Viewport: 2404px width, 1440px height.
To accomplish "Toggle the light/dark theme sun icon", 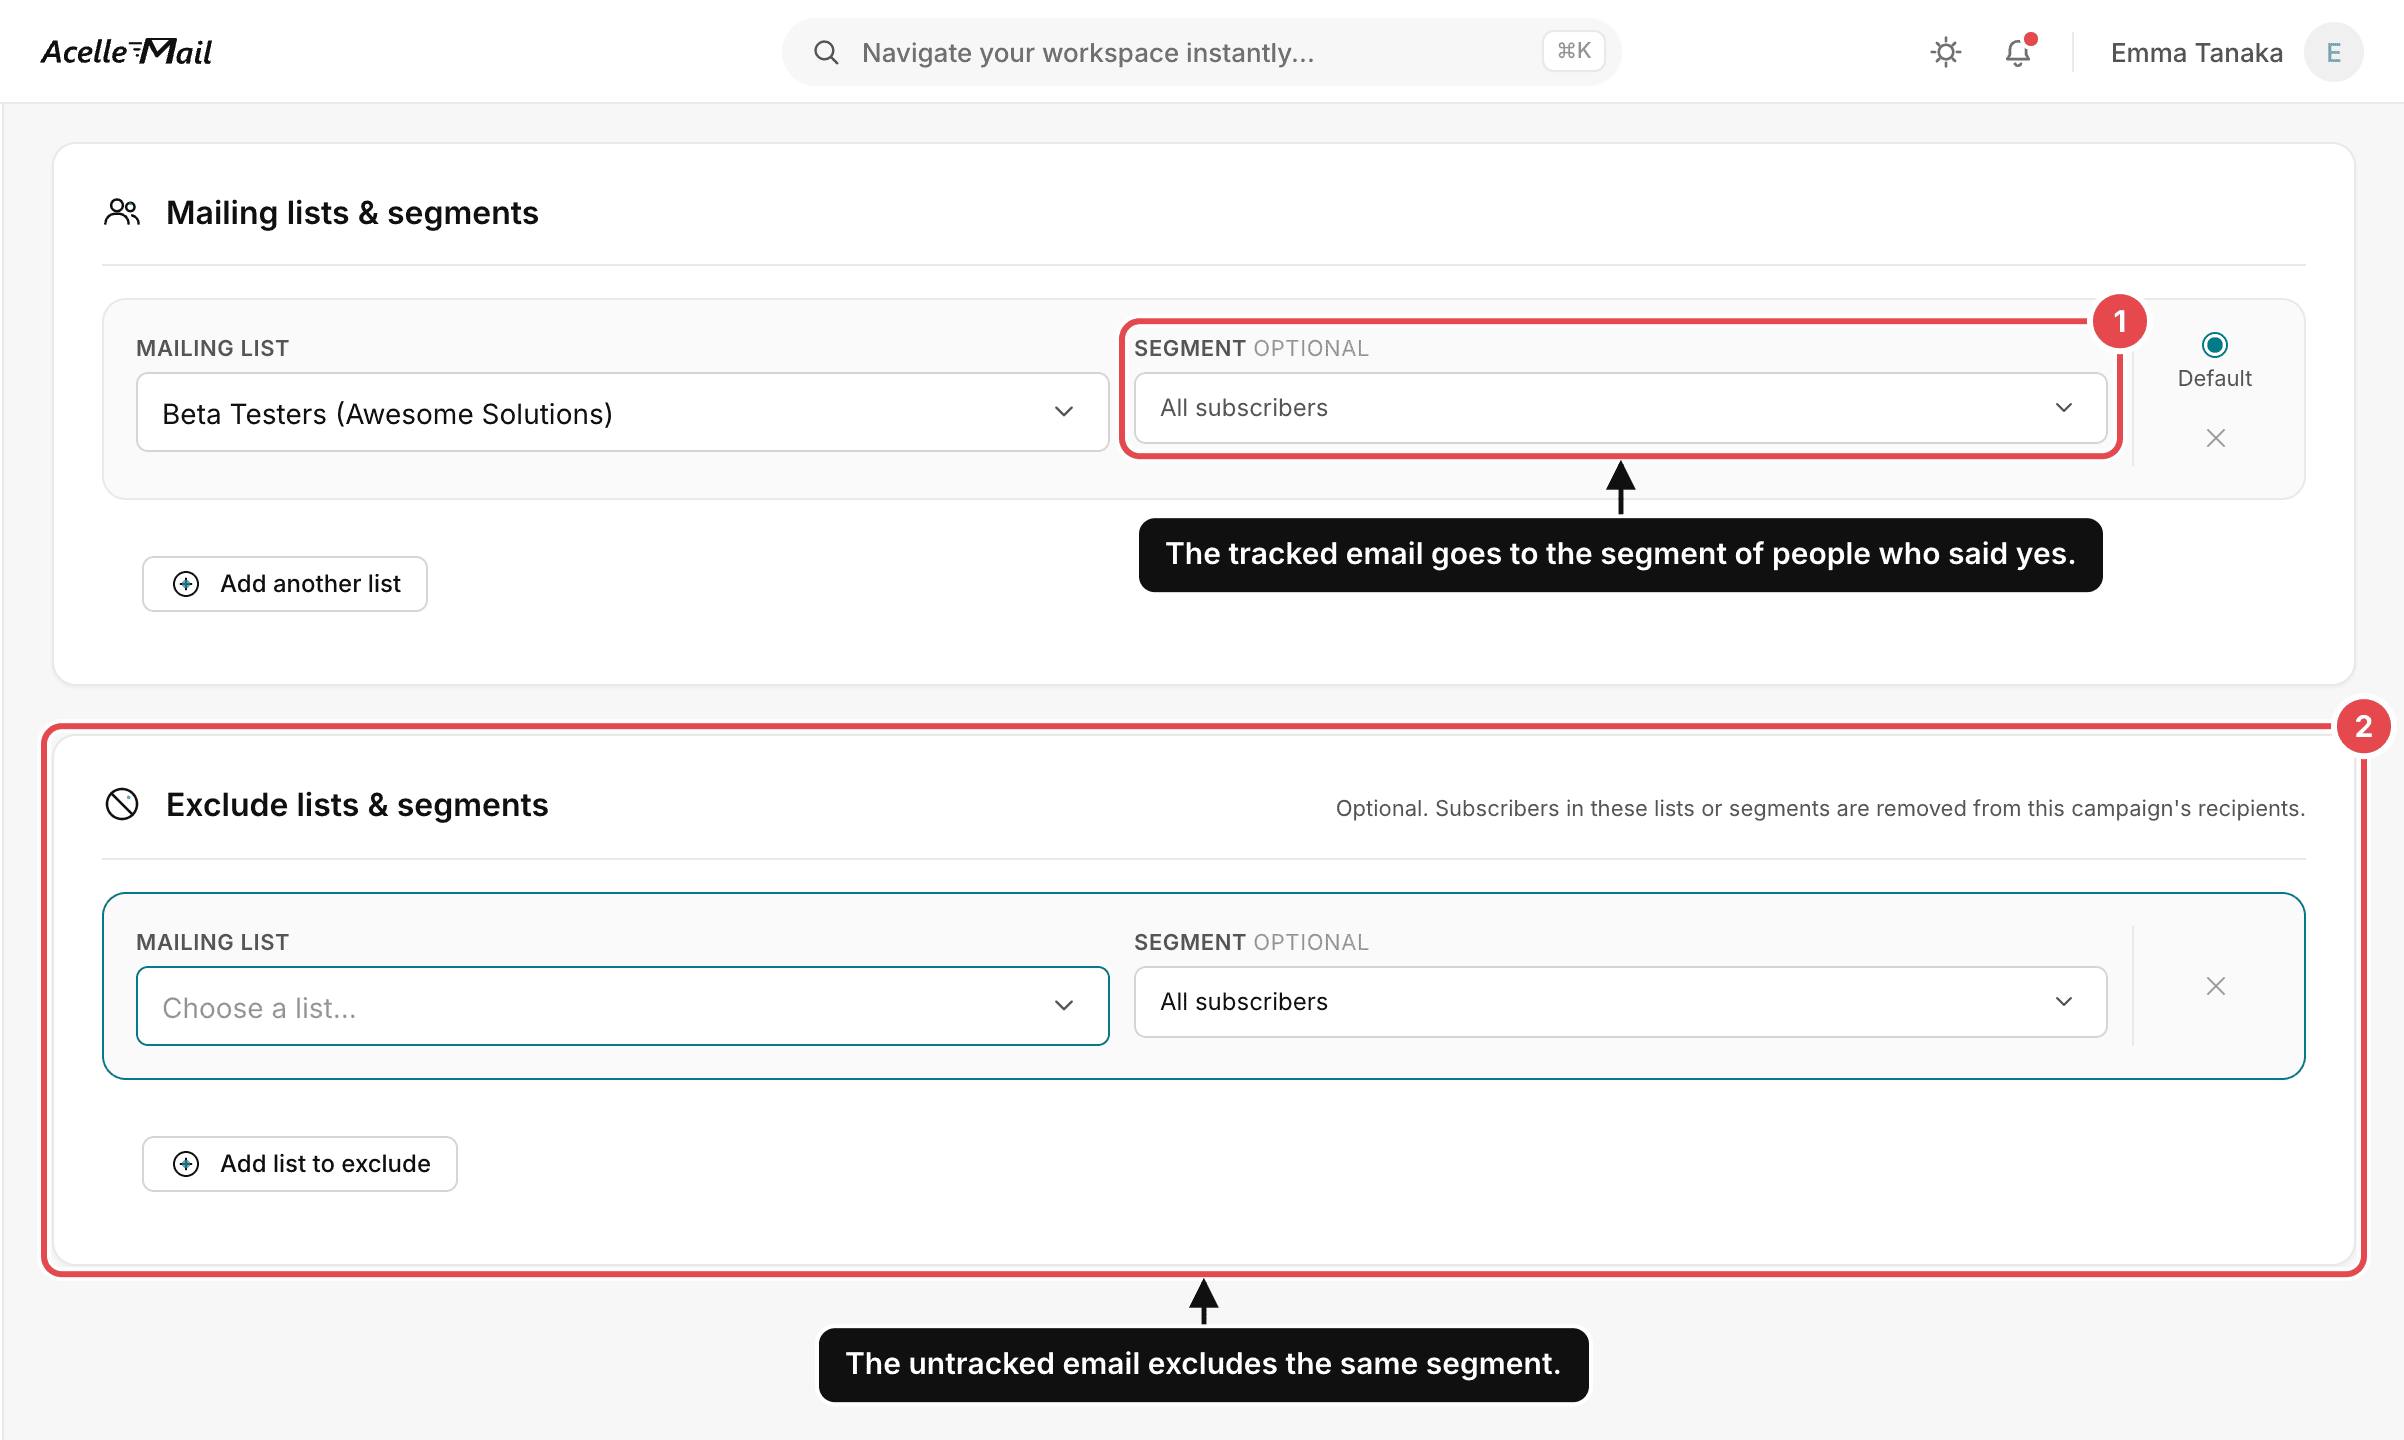I will point(1945,52).
